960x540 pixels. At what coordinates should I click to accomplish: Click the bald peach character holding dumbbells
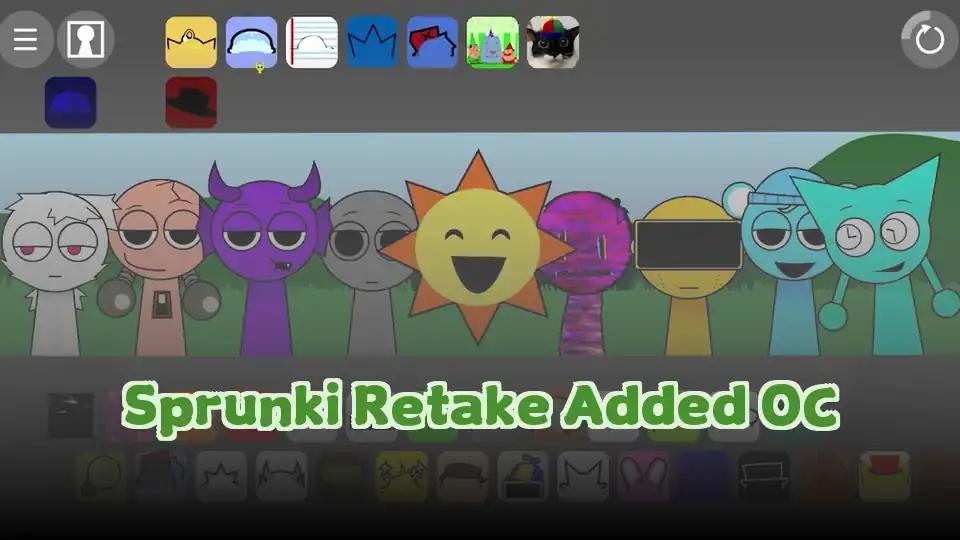click(159, 268)
